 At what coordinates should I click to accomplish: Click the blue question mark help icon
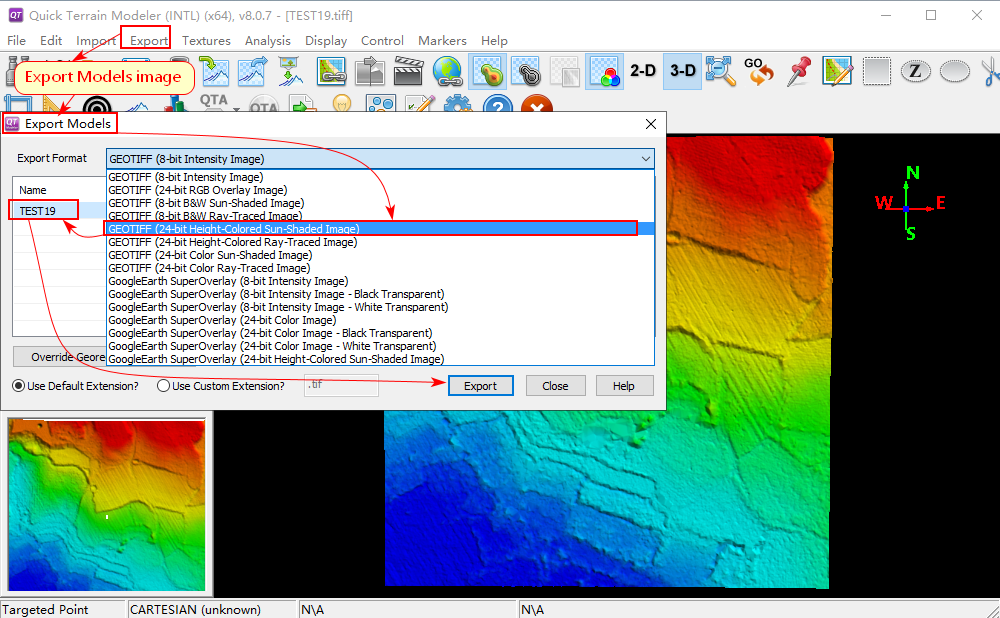[497, 104]
